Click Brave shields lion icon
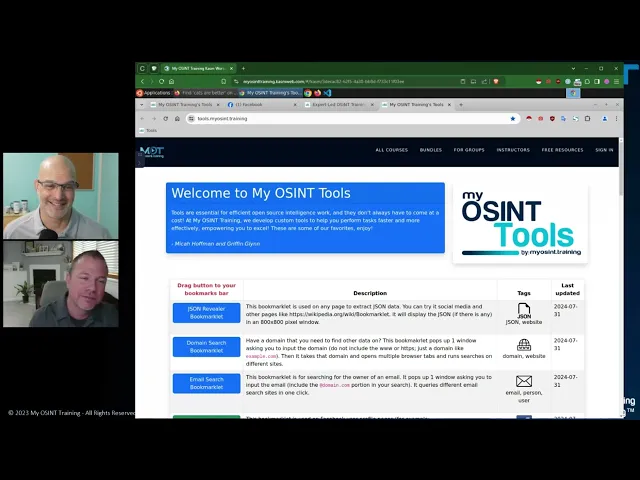The image size is (640, 480). (x=496, y=82)
